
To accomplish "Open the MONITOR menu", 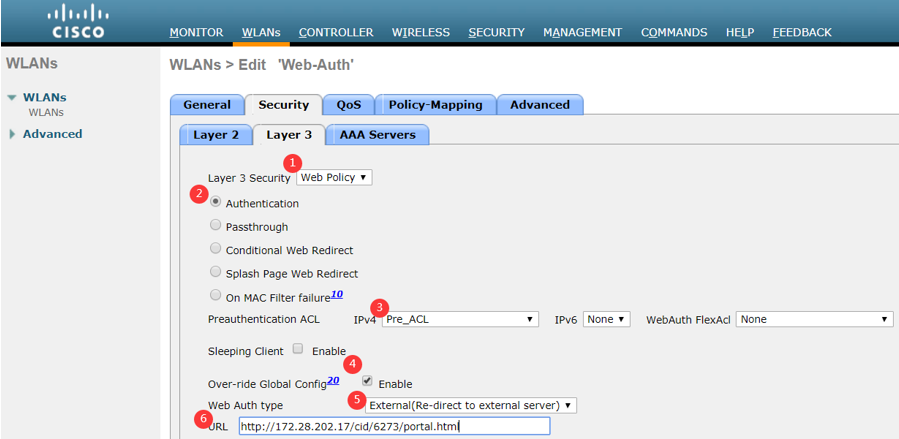I will [196, 32].
